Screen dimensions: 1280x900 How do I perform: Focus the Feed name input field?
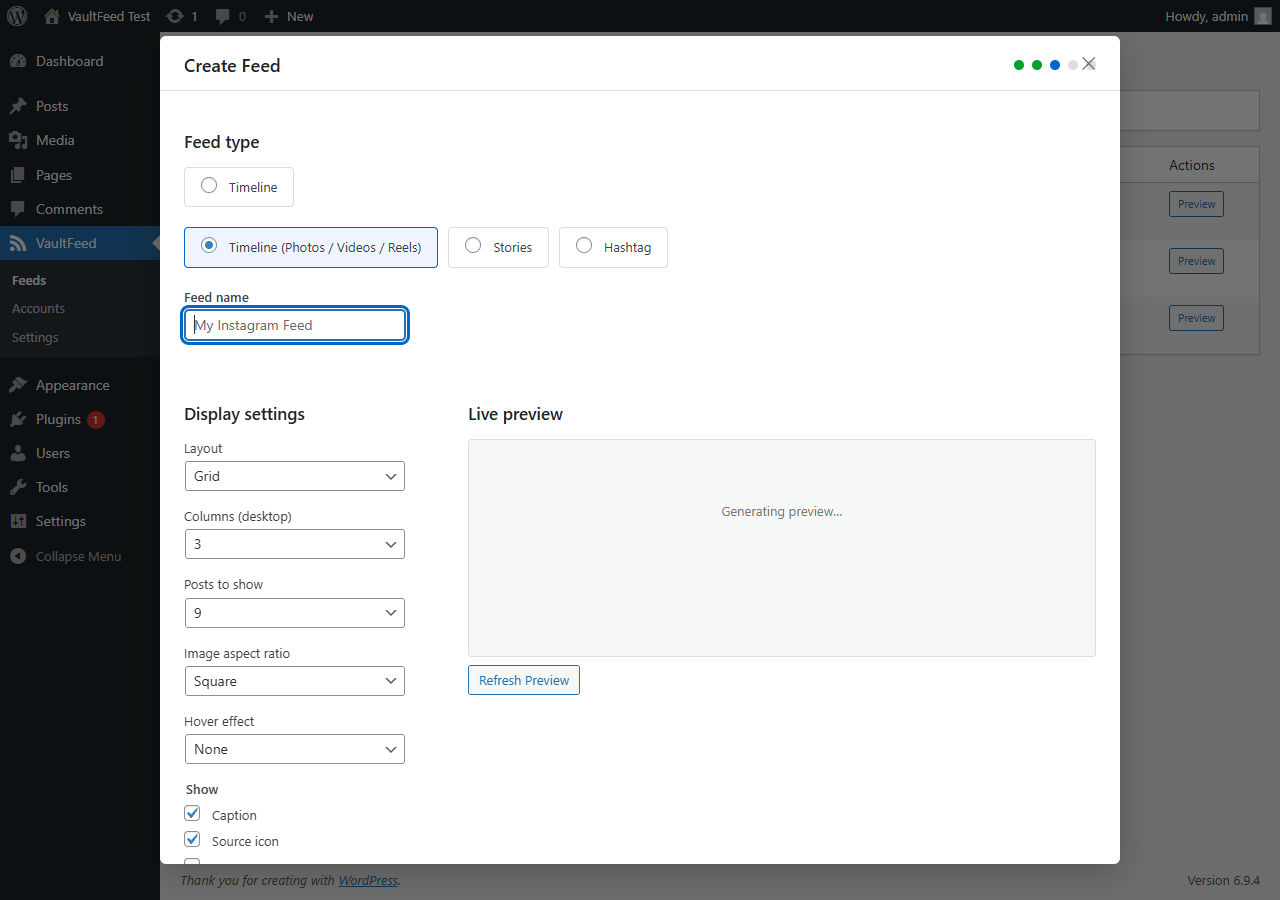[x=295, y=325]
